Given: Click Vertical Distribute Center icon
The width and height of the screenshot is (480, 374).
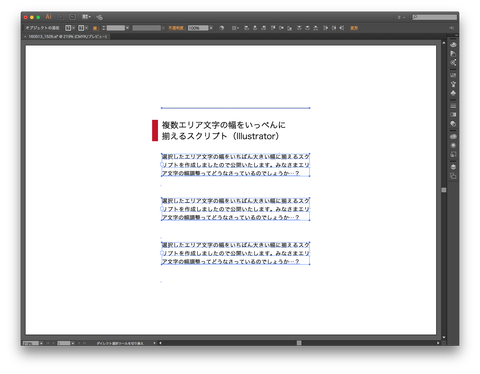Looking at the screenshot, I should 307,28.
